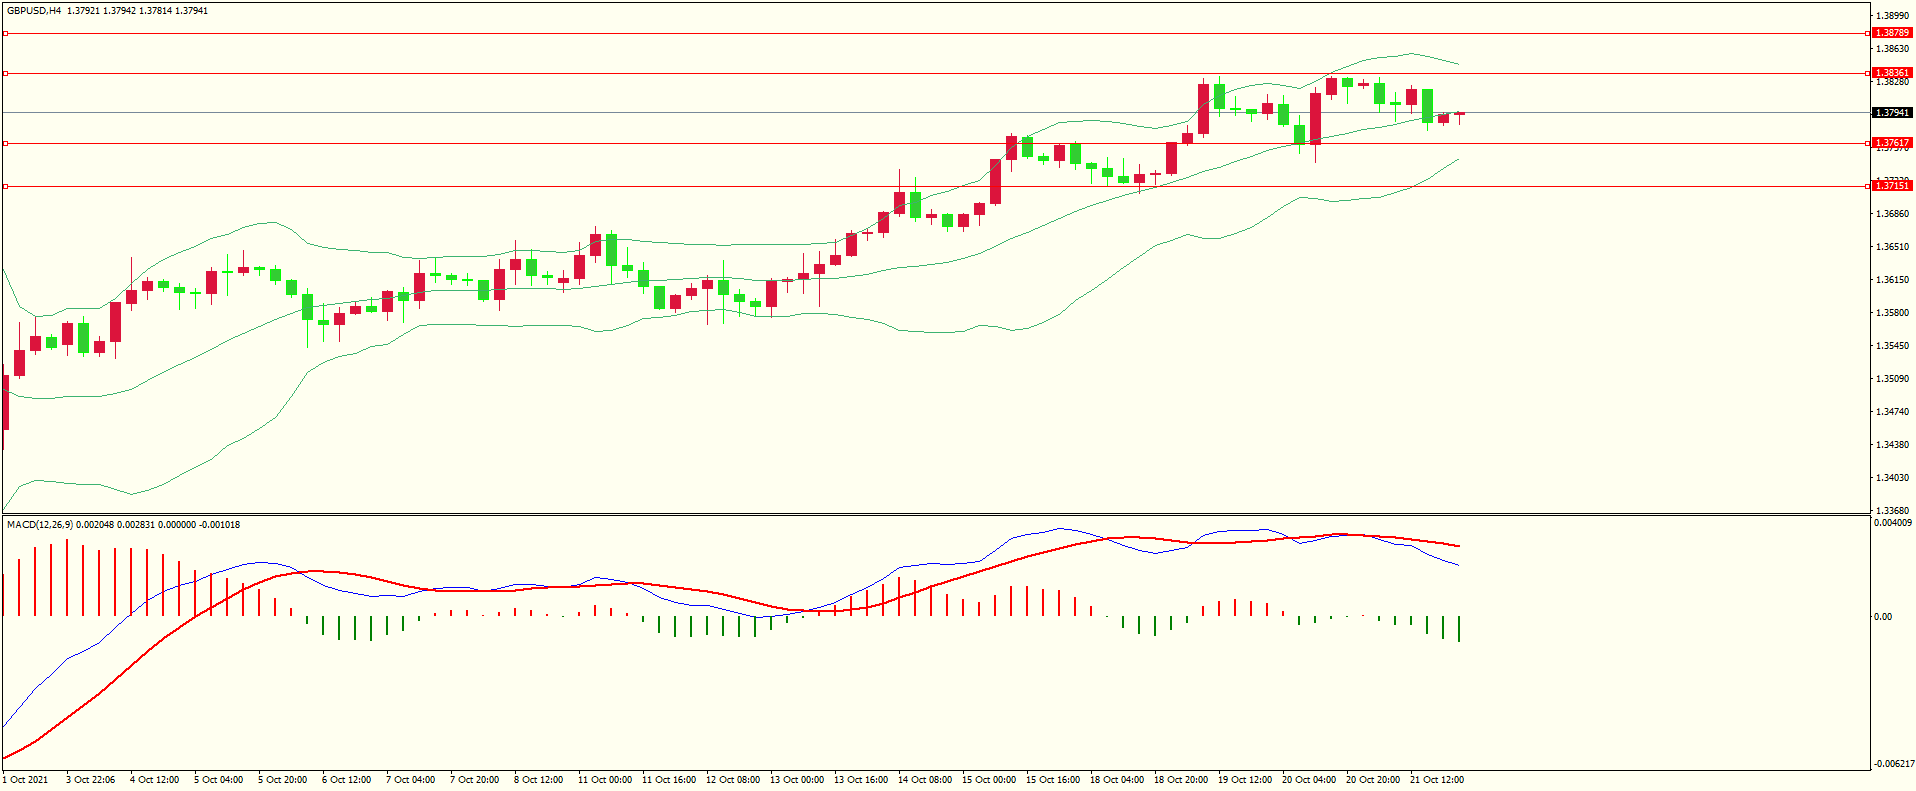Image resolution: width=1916 pixels, height=791 pixels.
Task: Click the red 1.37151 support level label
Action: click(x=1891, y=186)
